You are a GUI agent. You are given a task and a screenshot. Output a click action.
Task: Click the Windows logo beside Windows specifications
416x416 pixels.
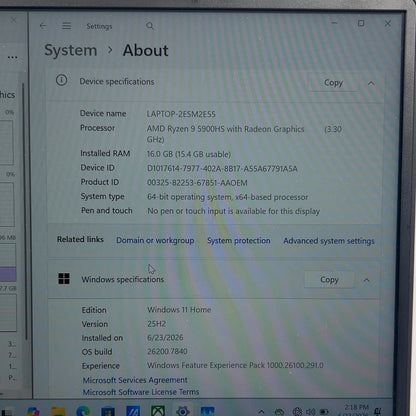click(64, 279)
